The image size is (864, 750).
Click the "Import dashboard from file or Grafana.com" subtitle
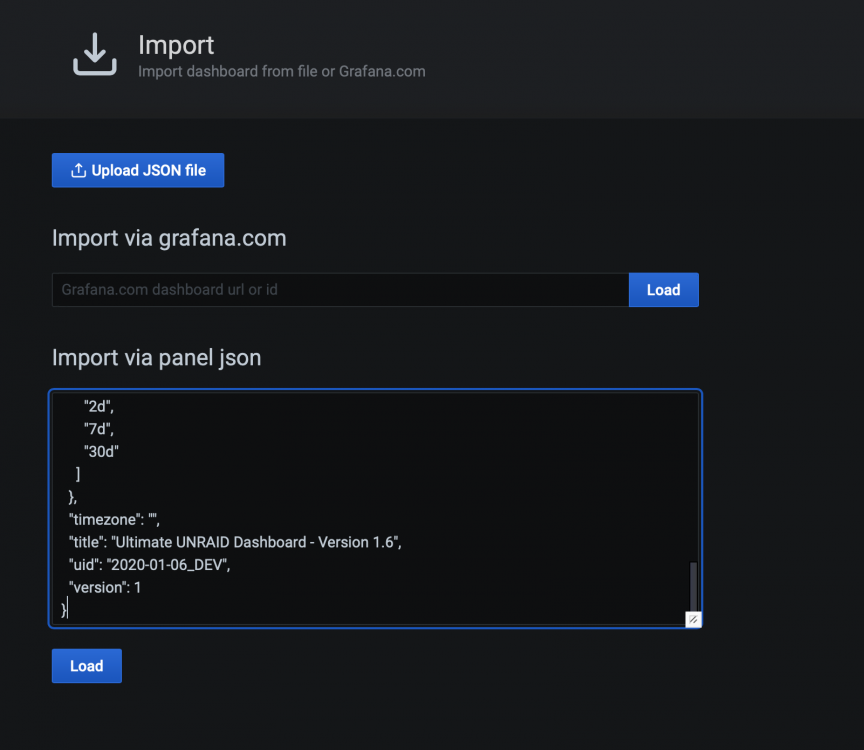[x=282, y=72]
